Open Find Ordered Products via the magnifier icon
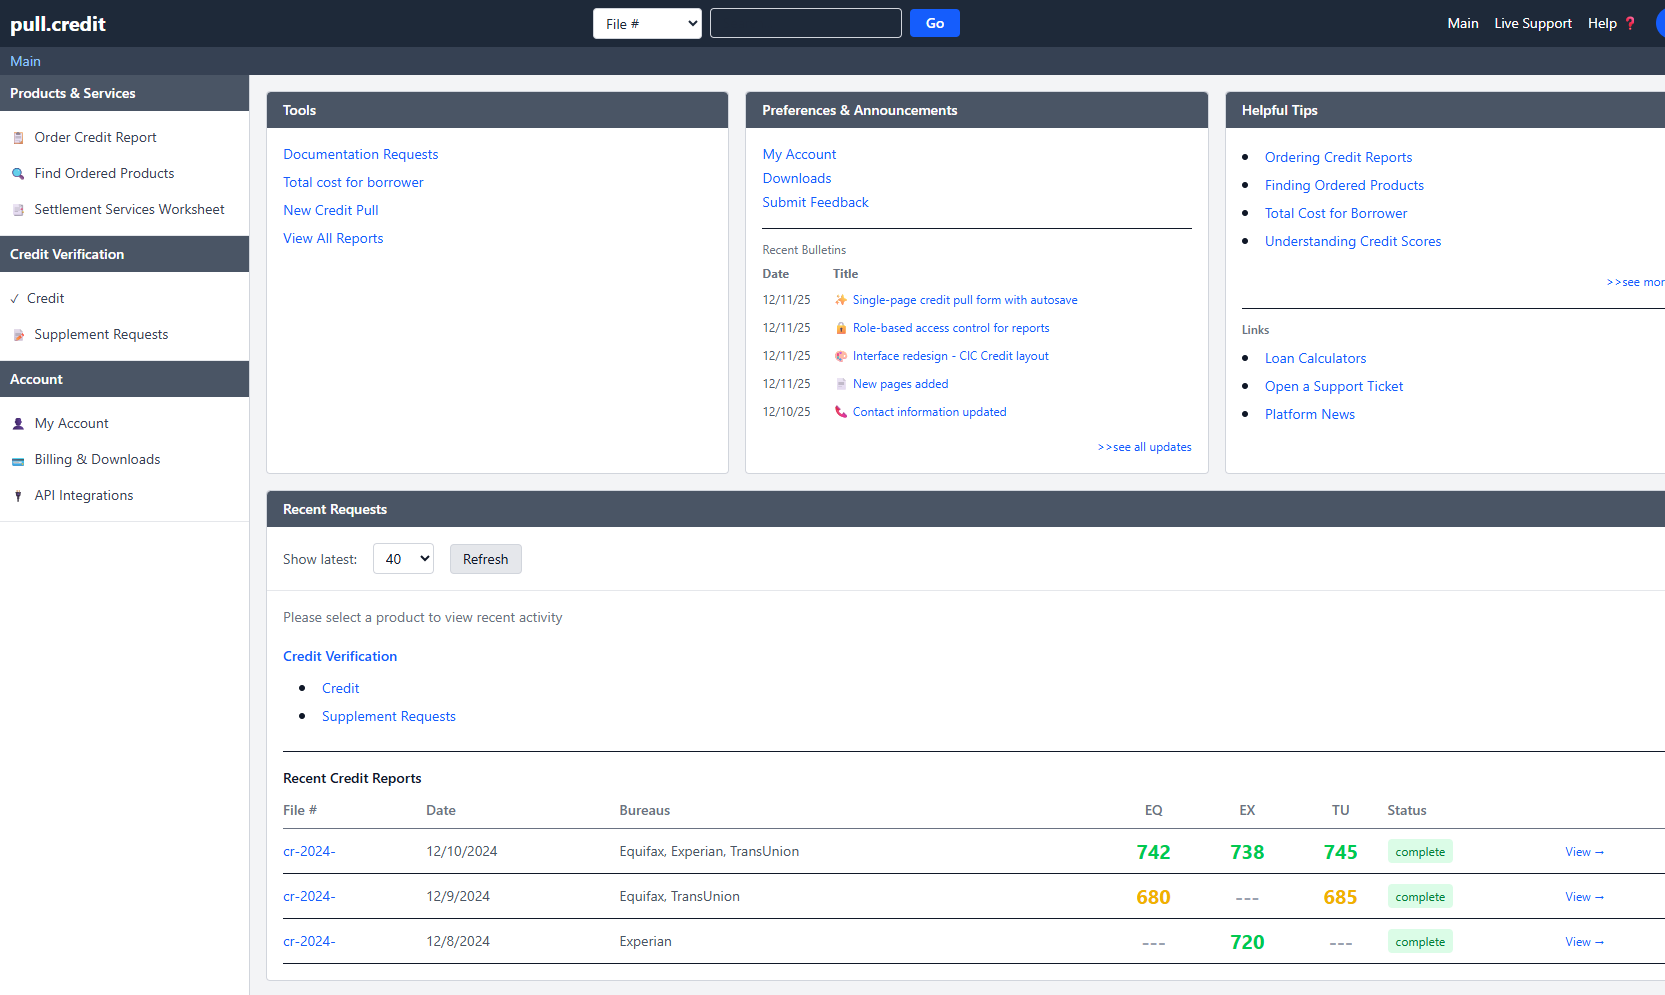This screenshot has height=995, width=1665. pos(18,173)
